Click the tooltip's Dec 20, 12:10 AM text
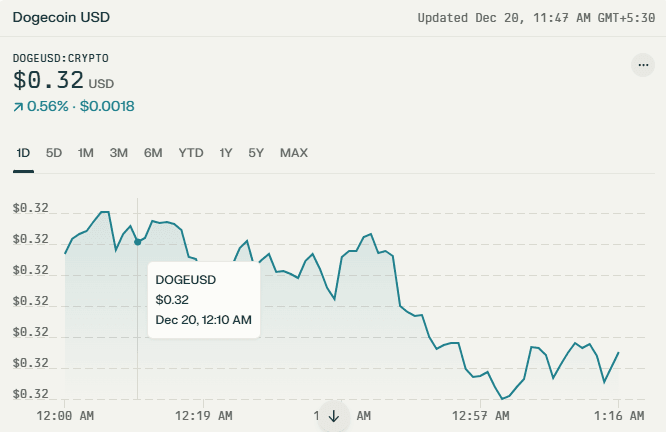 click(x=203, y=320)
